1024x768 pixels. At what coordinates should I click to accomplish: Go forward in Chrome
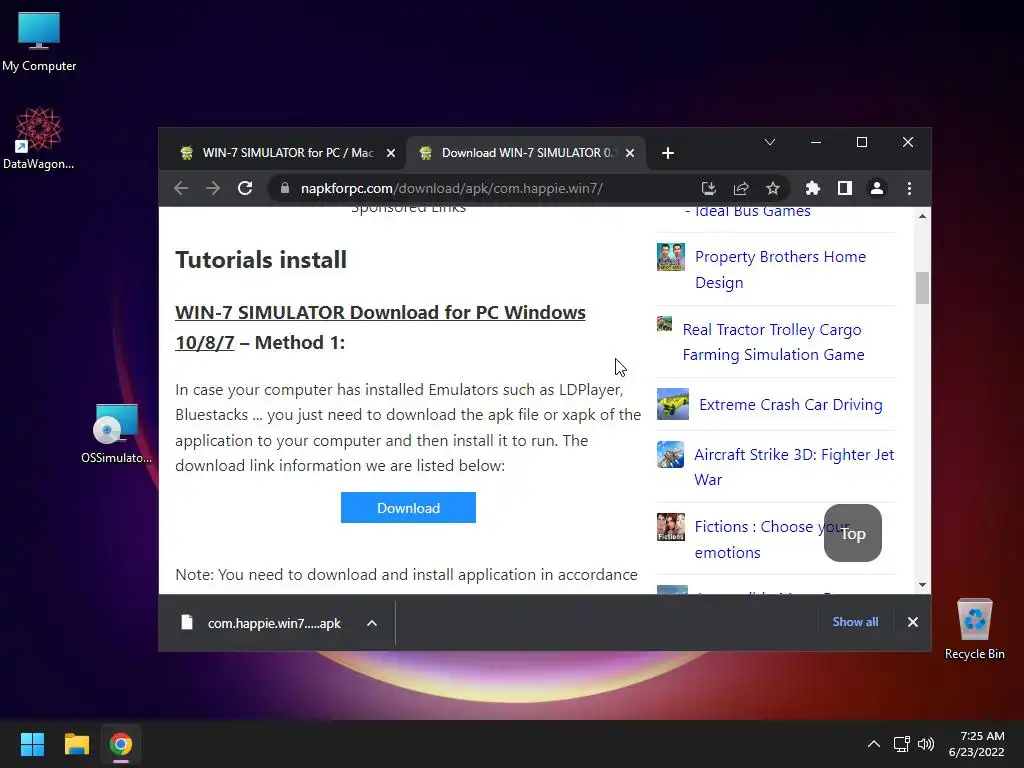(213, 189)
